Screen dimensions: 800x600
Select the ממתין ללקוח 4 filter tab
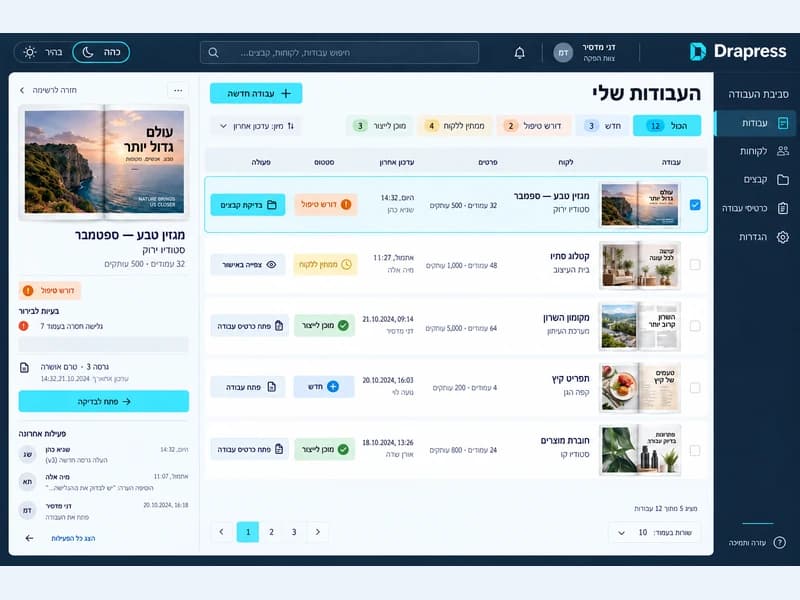coord(455,126)
